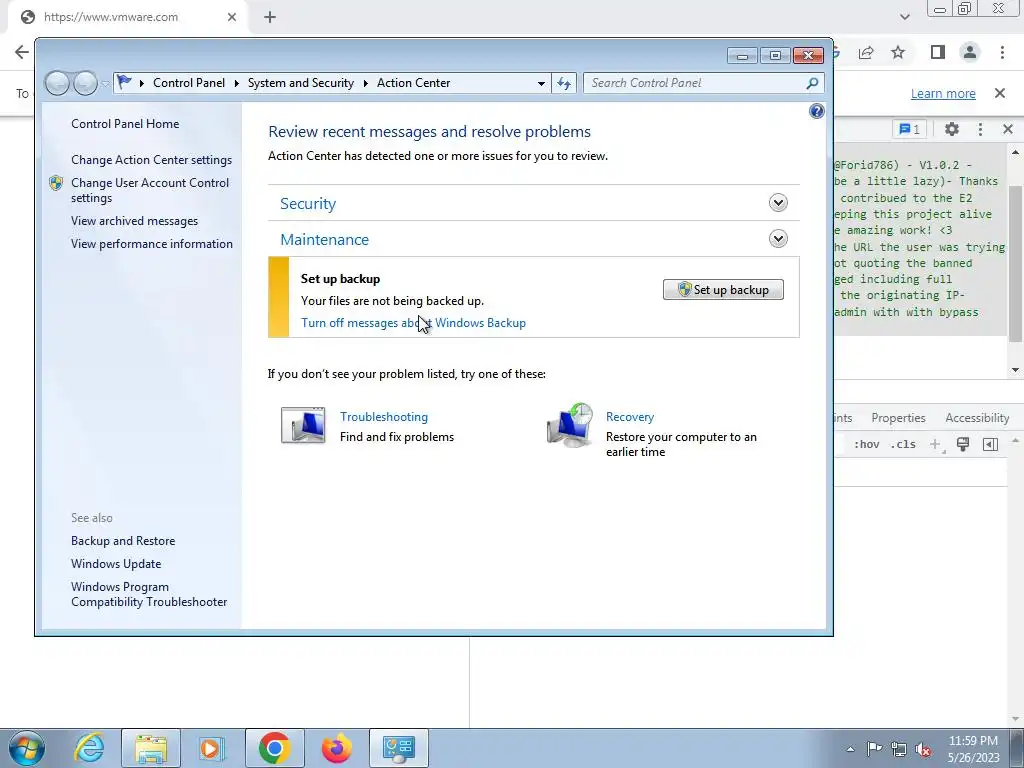Open Change User Account Control settings
Screen dimensions: 1024x768
[x=150, y=190]
